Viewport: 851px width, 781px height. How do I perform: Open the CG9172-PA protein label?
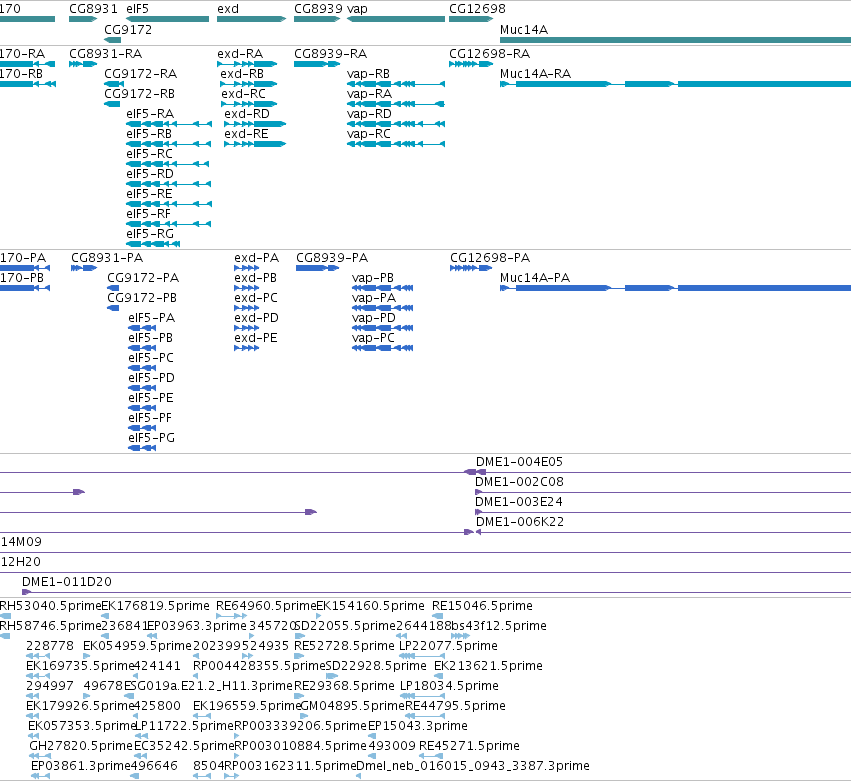tap(143, 278)
